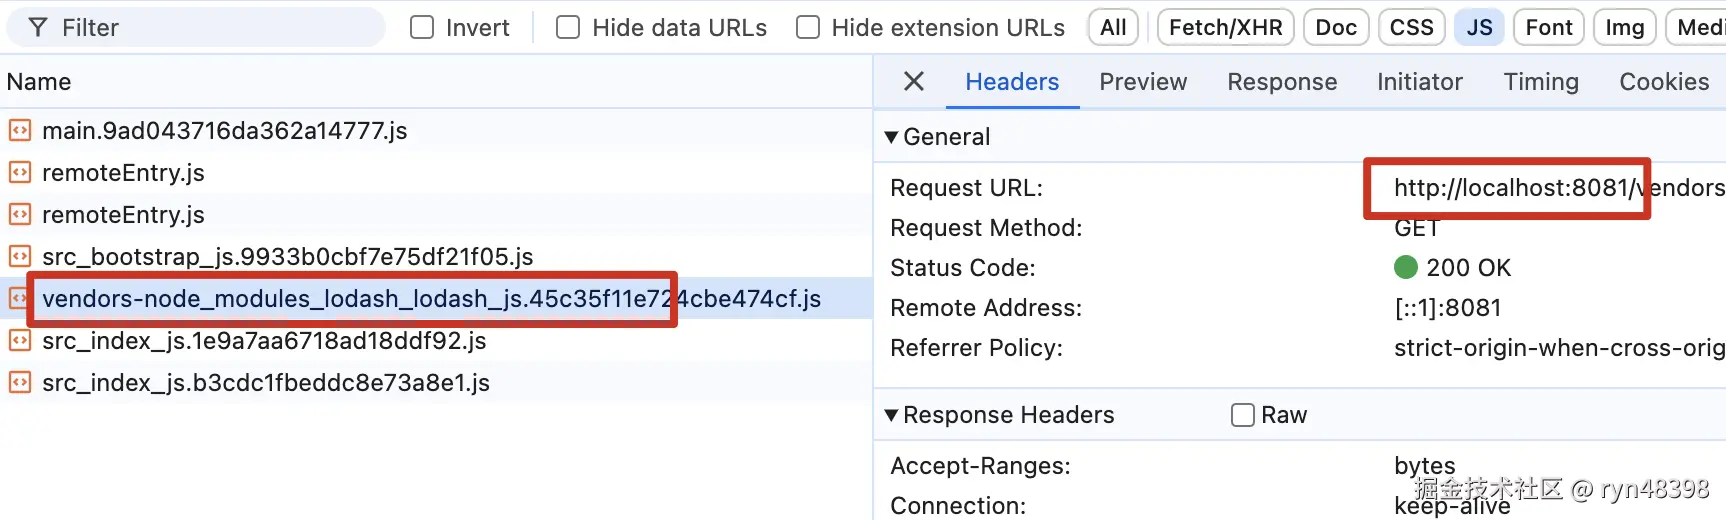Tick the Hide extension URLs checkbox
Screen dimensions: 1726x520
[808, 27]
